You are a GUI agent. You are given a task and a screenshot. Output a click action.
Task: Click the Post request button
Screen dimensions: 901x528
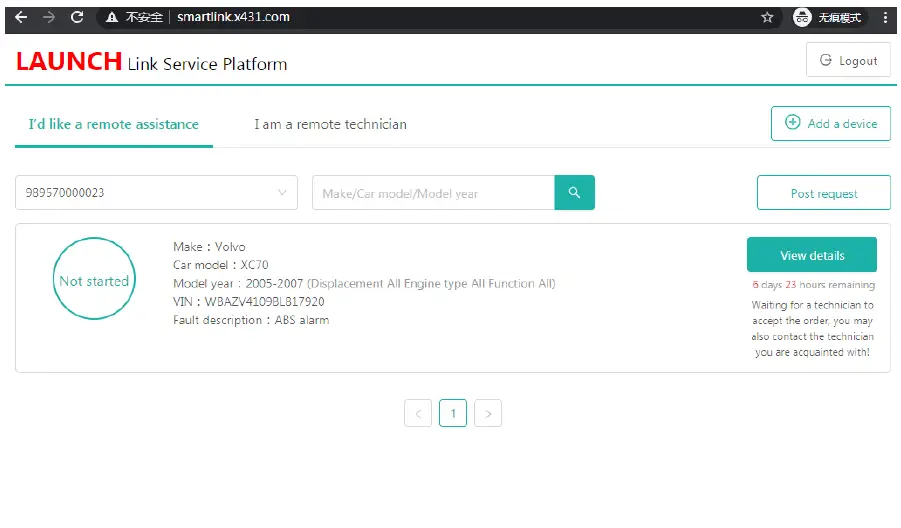(824, 192)
